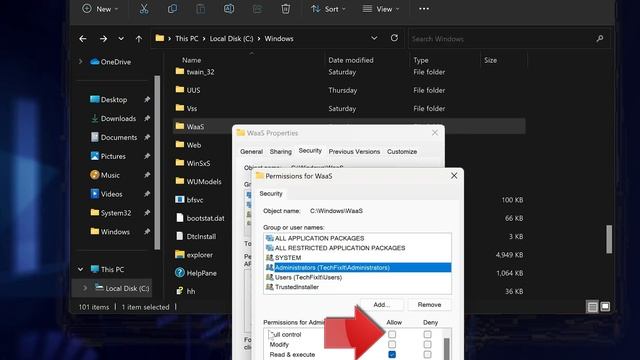Uncheck Allow for Read & execute
This screenshot has width=640, height=360.
coord(392,355)
